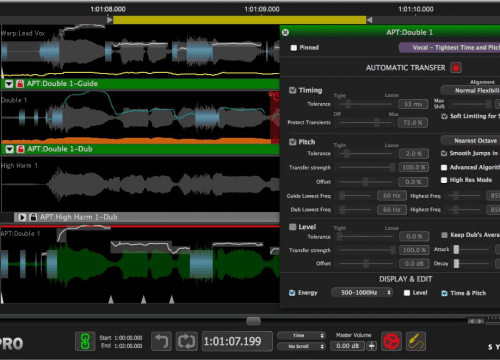Toggle Smooth Jumps checkbox

444,153
